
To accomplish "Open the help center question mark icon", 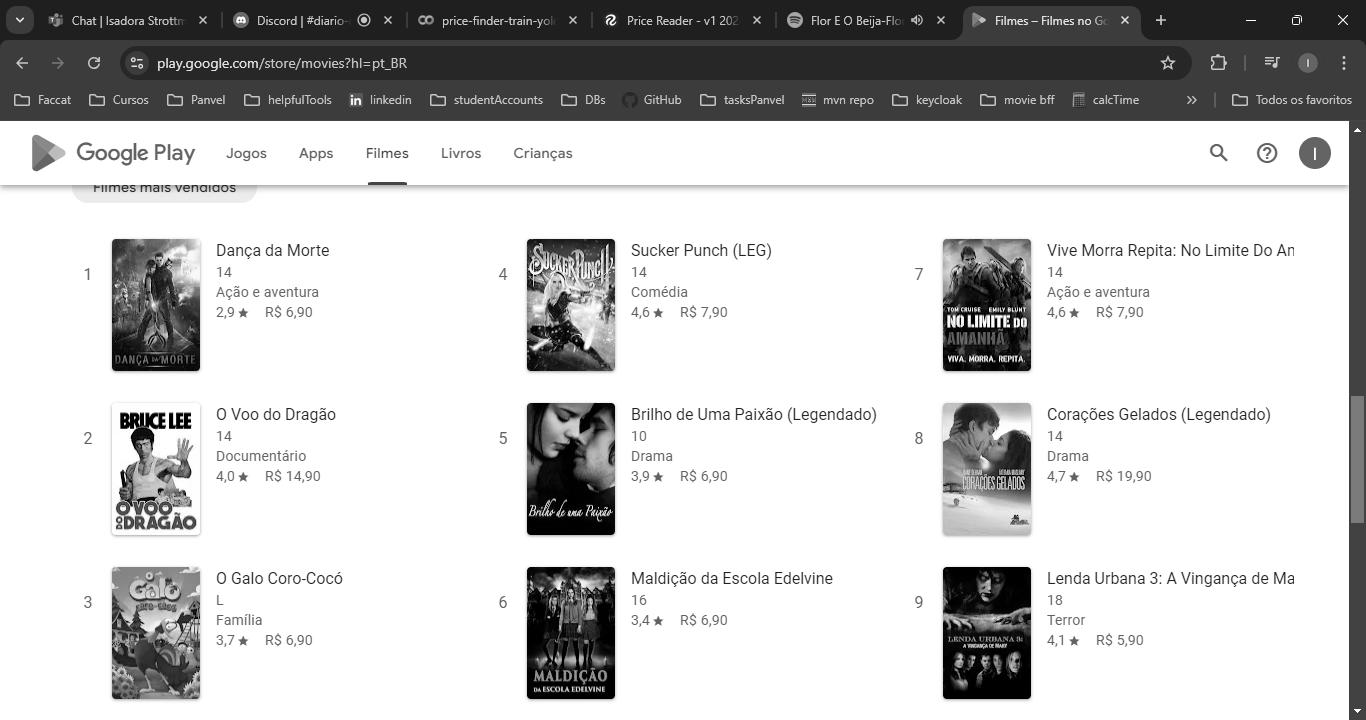I will pyautogui.click(x=1267, y=153).
